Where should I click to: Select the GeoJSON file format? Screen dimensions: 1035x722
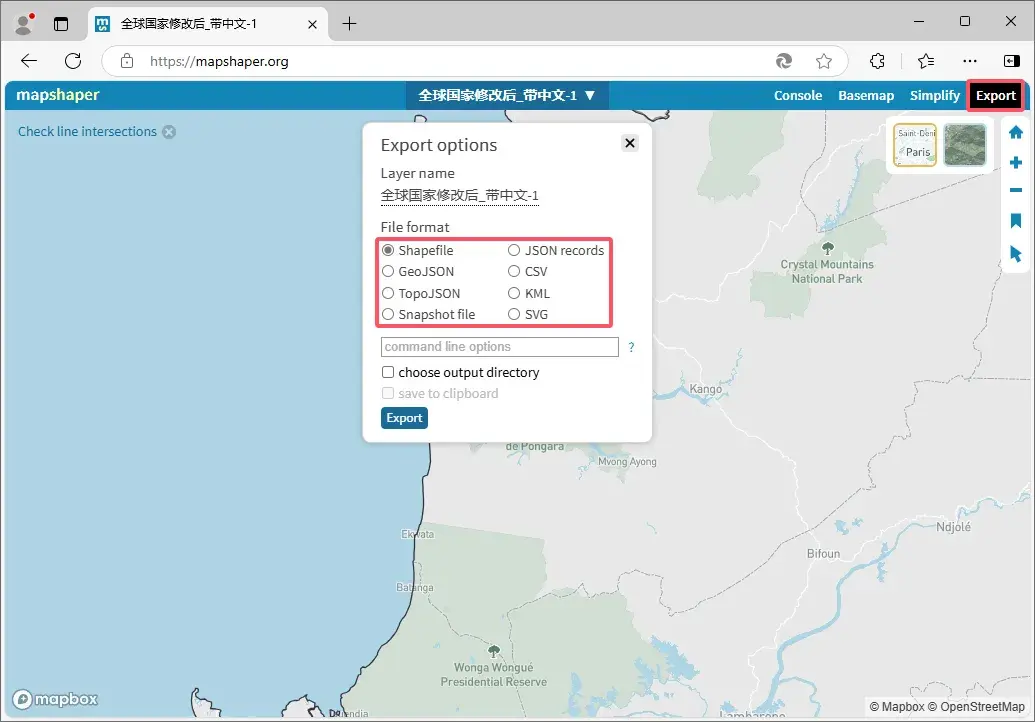point(388,271)
